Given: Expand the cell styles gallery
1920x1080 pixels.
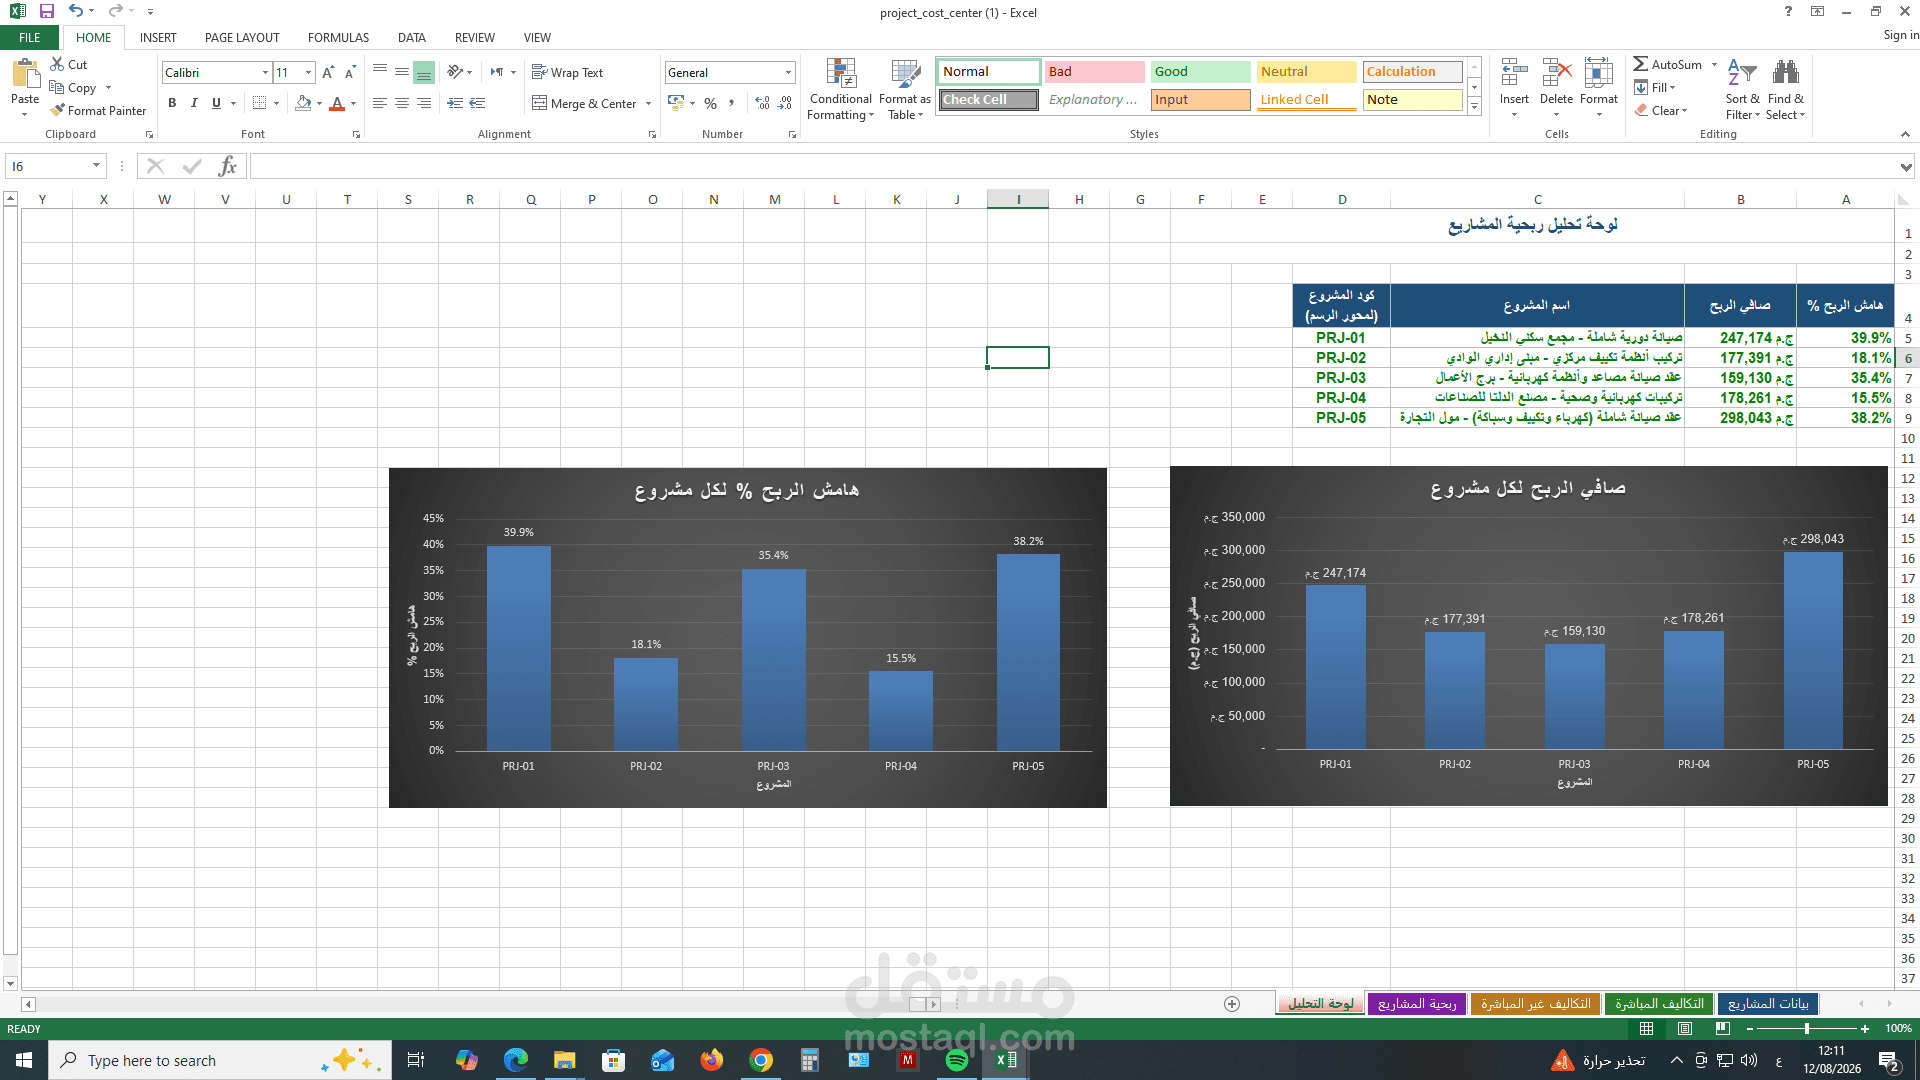Looking at the screenshot, I should pyautogui.click(x=1474, y=107).
